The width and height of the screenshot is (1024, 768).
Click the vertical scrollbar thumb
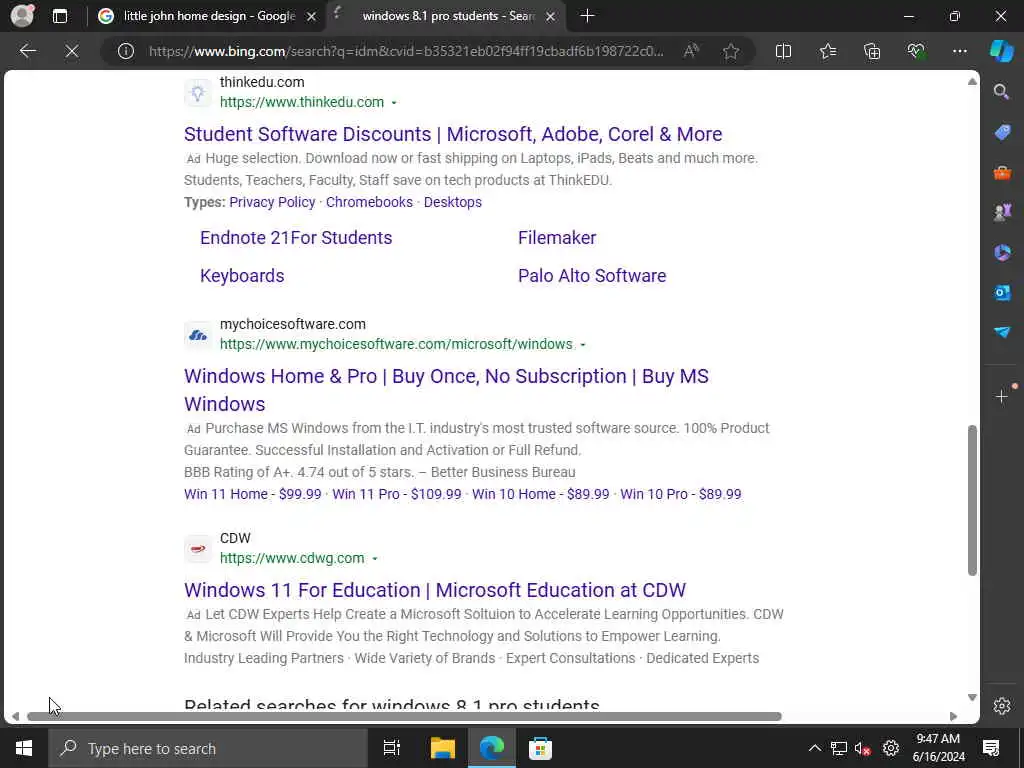coord(972,500)
